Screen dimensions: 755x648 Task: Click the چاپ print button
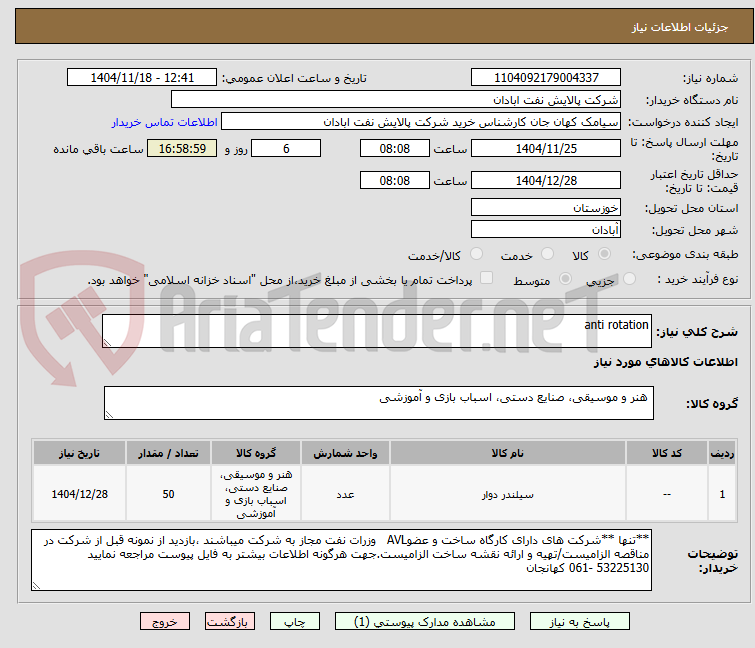click(295, 622)
